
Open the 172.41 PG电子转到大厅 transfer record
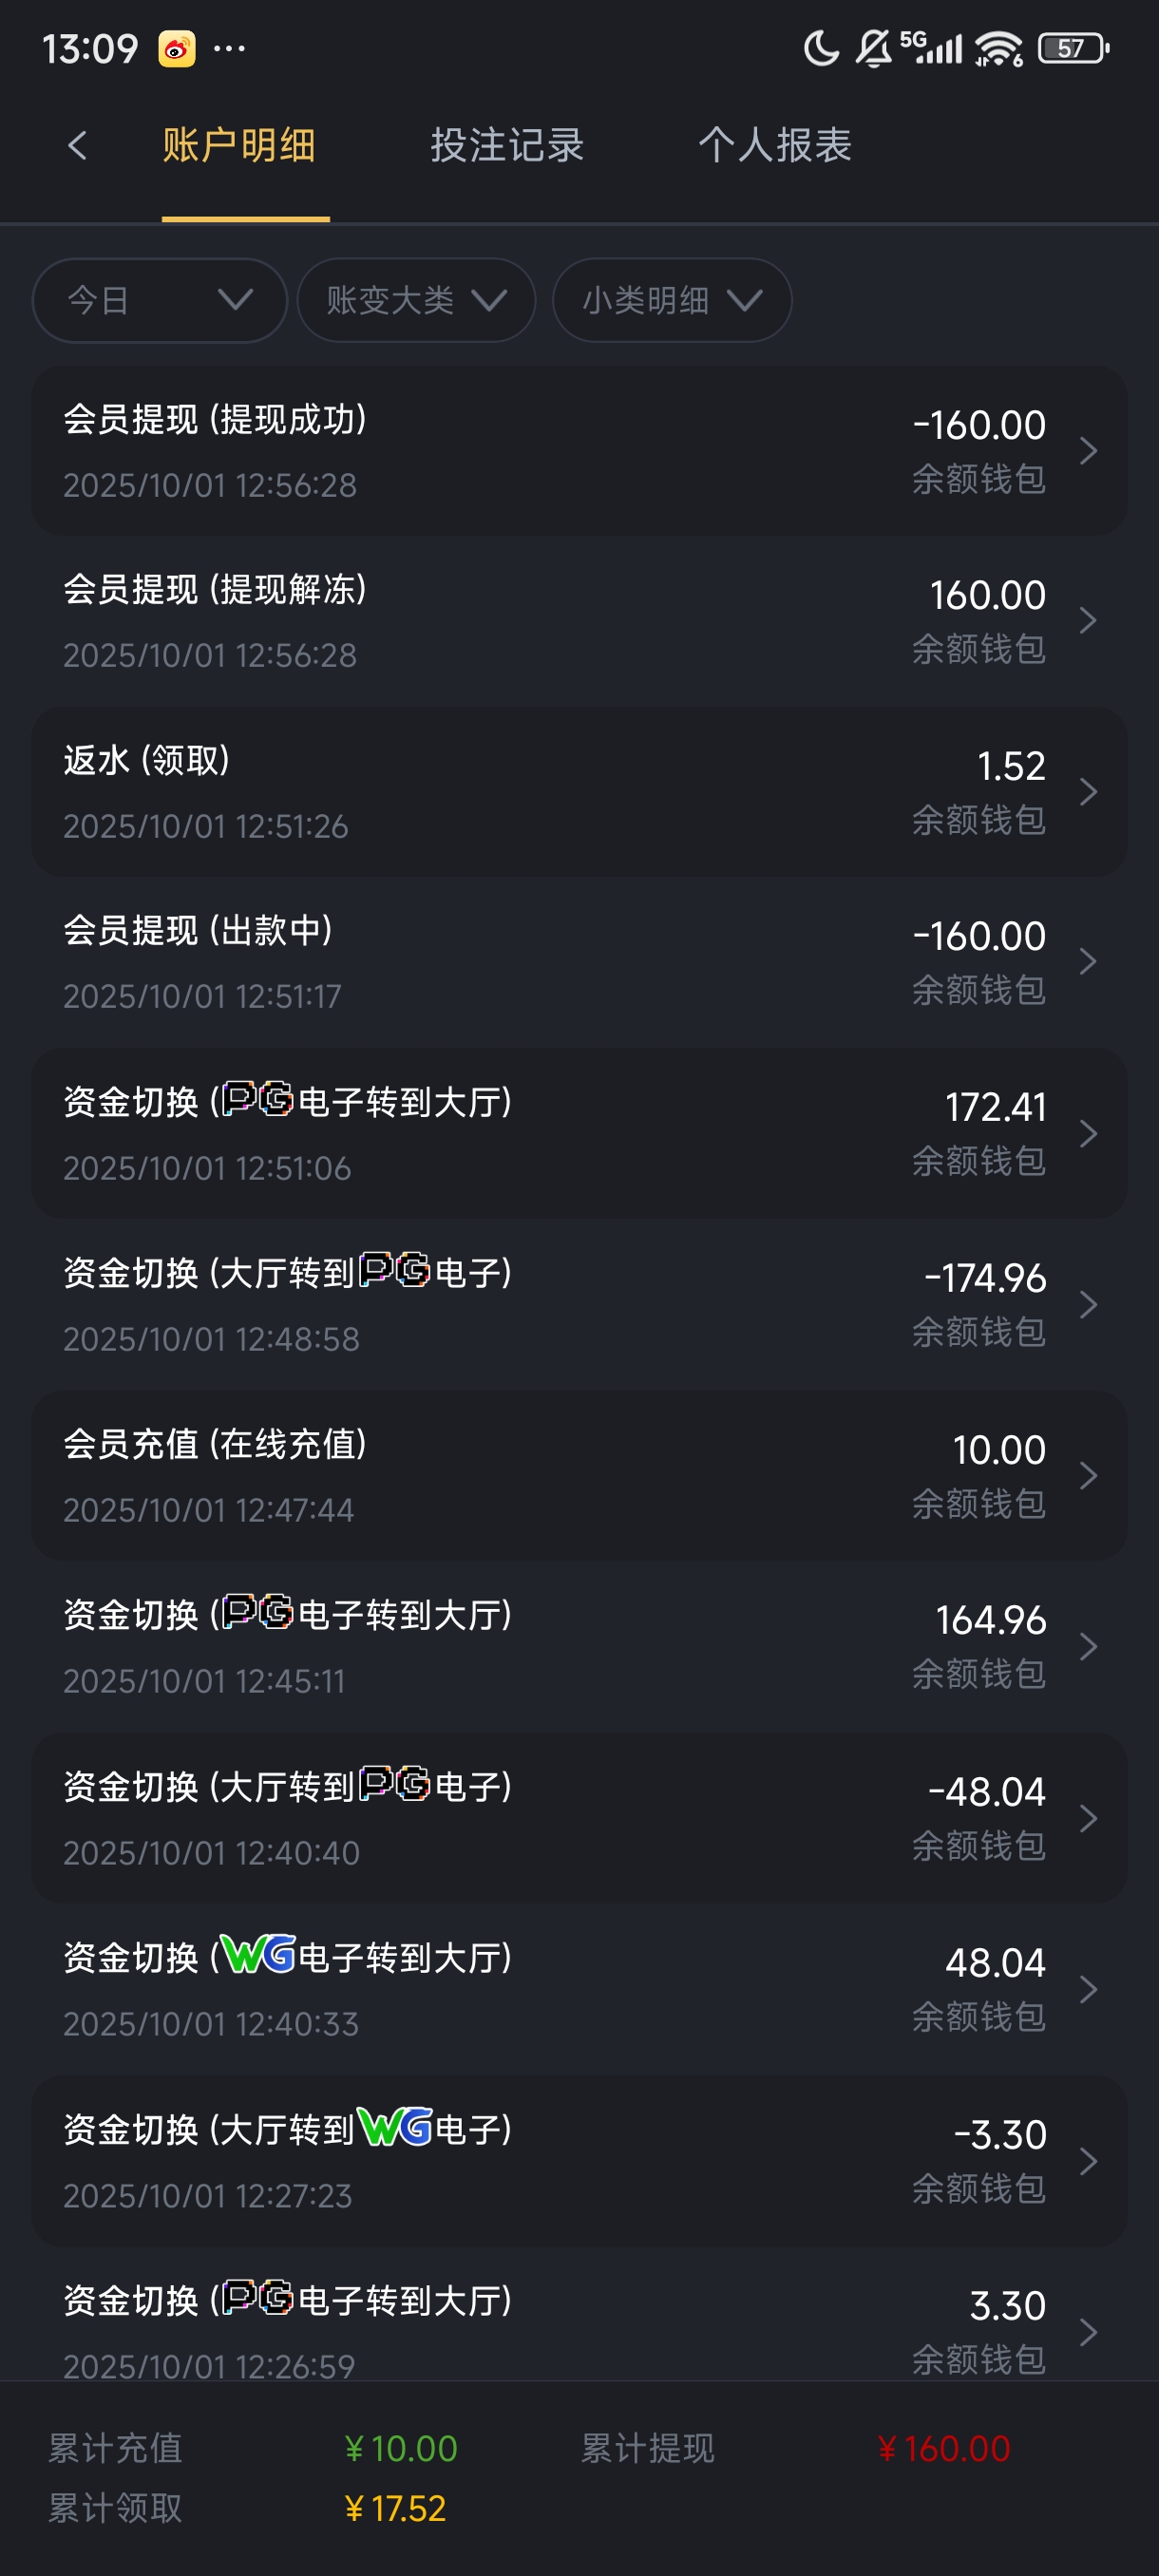(x=579, y=1133)
